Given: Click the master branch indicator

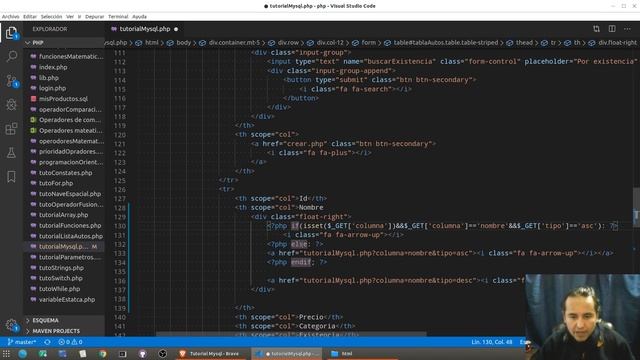Looking at the screenshot, I should pos(22,342).
